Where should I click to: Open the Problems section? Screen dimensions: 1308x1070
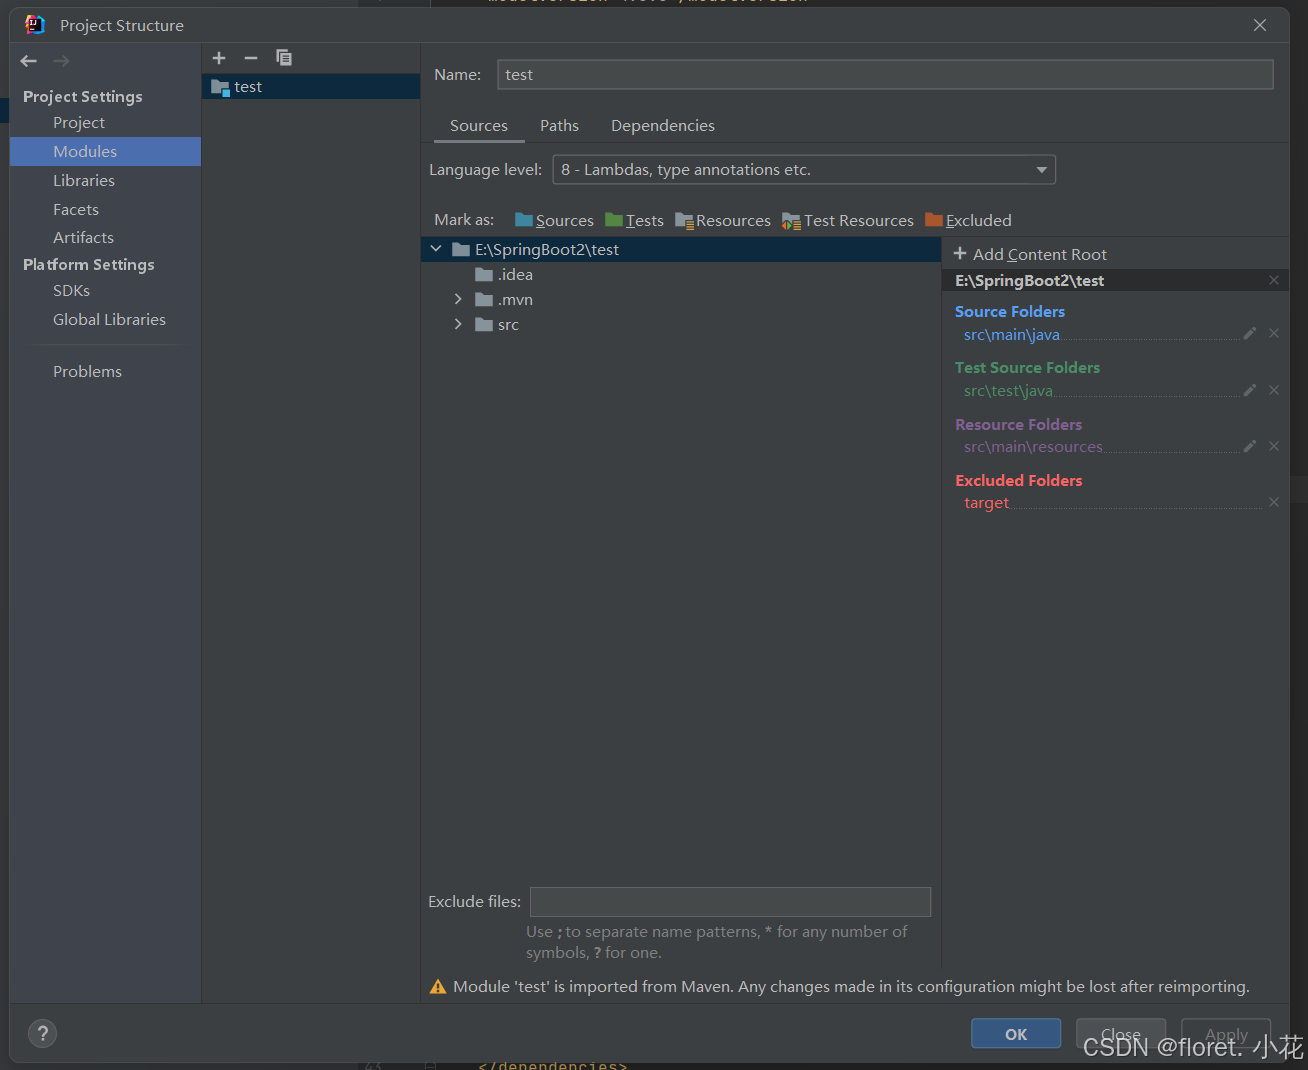pos(87,371)
